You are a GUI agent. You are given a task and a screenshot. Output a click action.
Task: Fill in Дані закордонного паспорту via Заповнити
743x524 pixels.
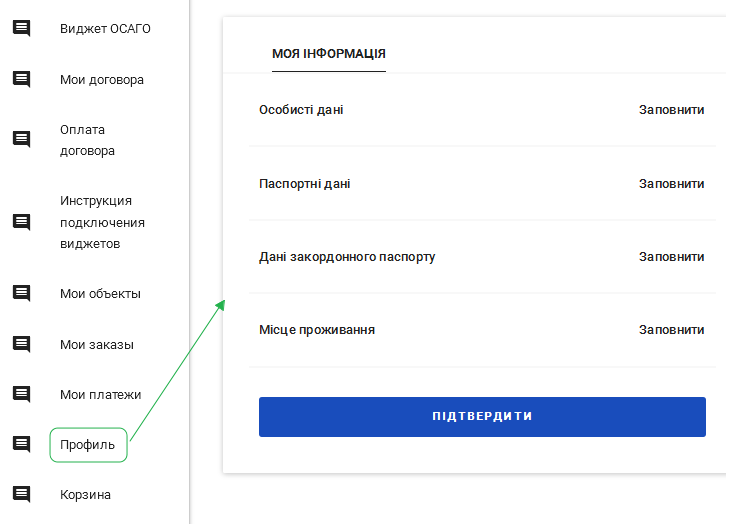tap(671, 257)
